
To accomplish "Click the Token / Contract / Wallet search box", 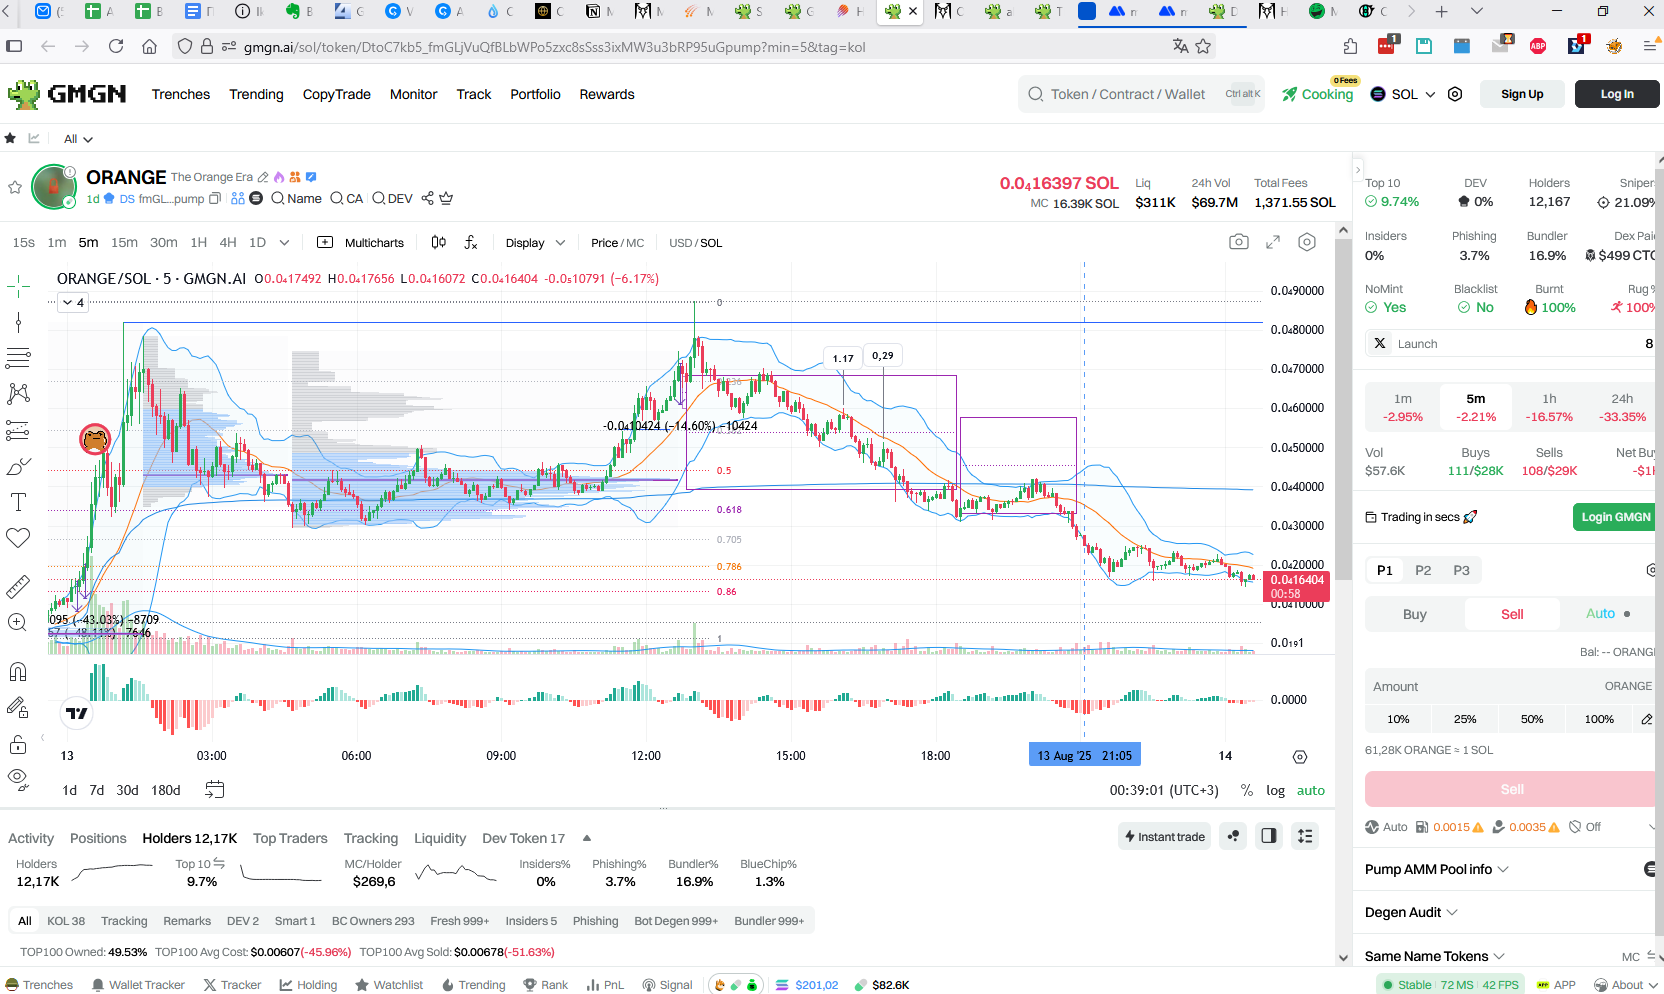I will click(1142, 94).
